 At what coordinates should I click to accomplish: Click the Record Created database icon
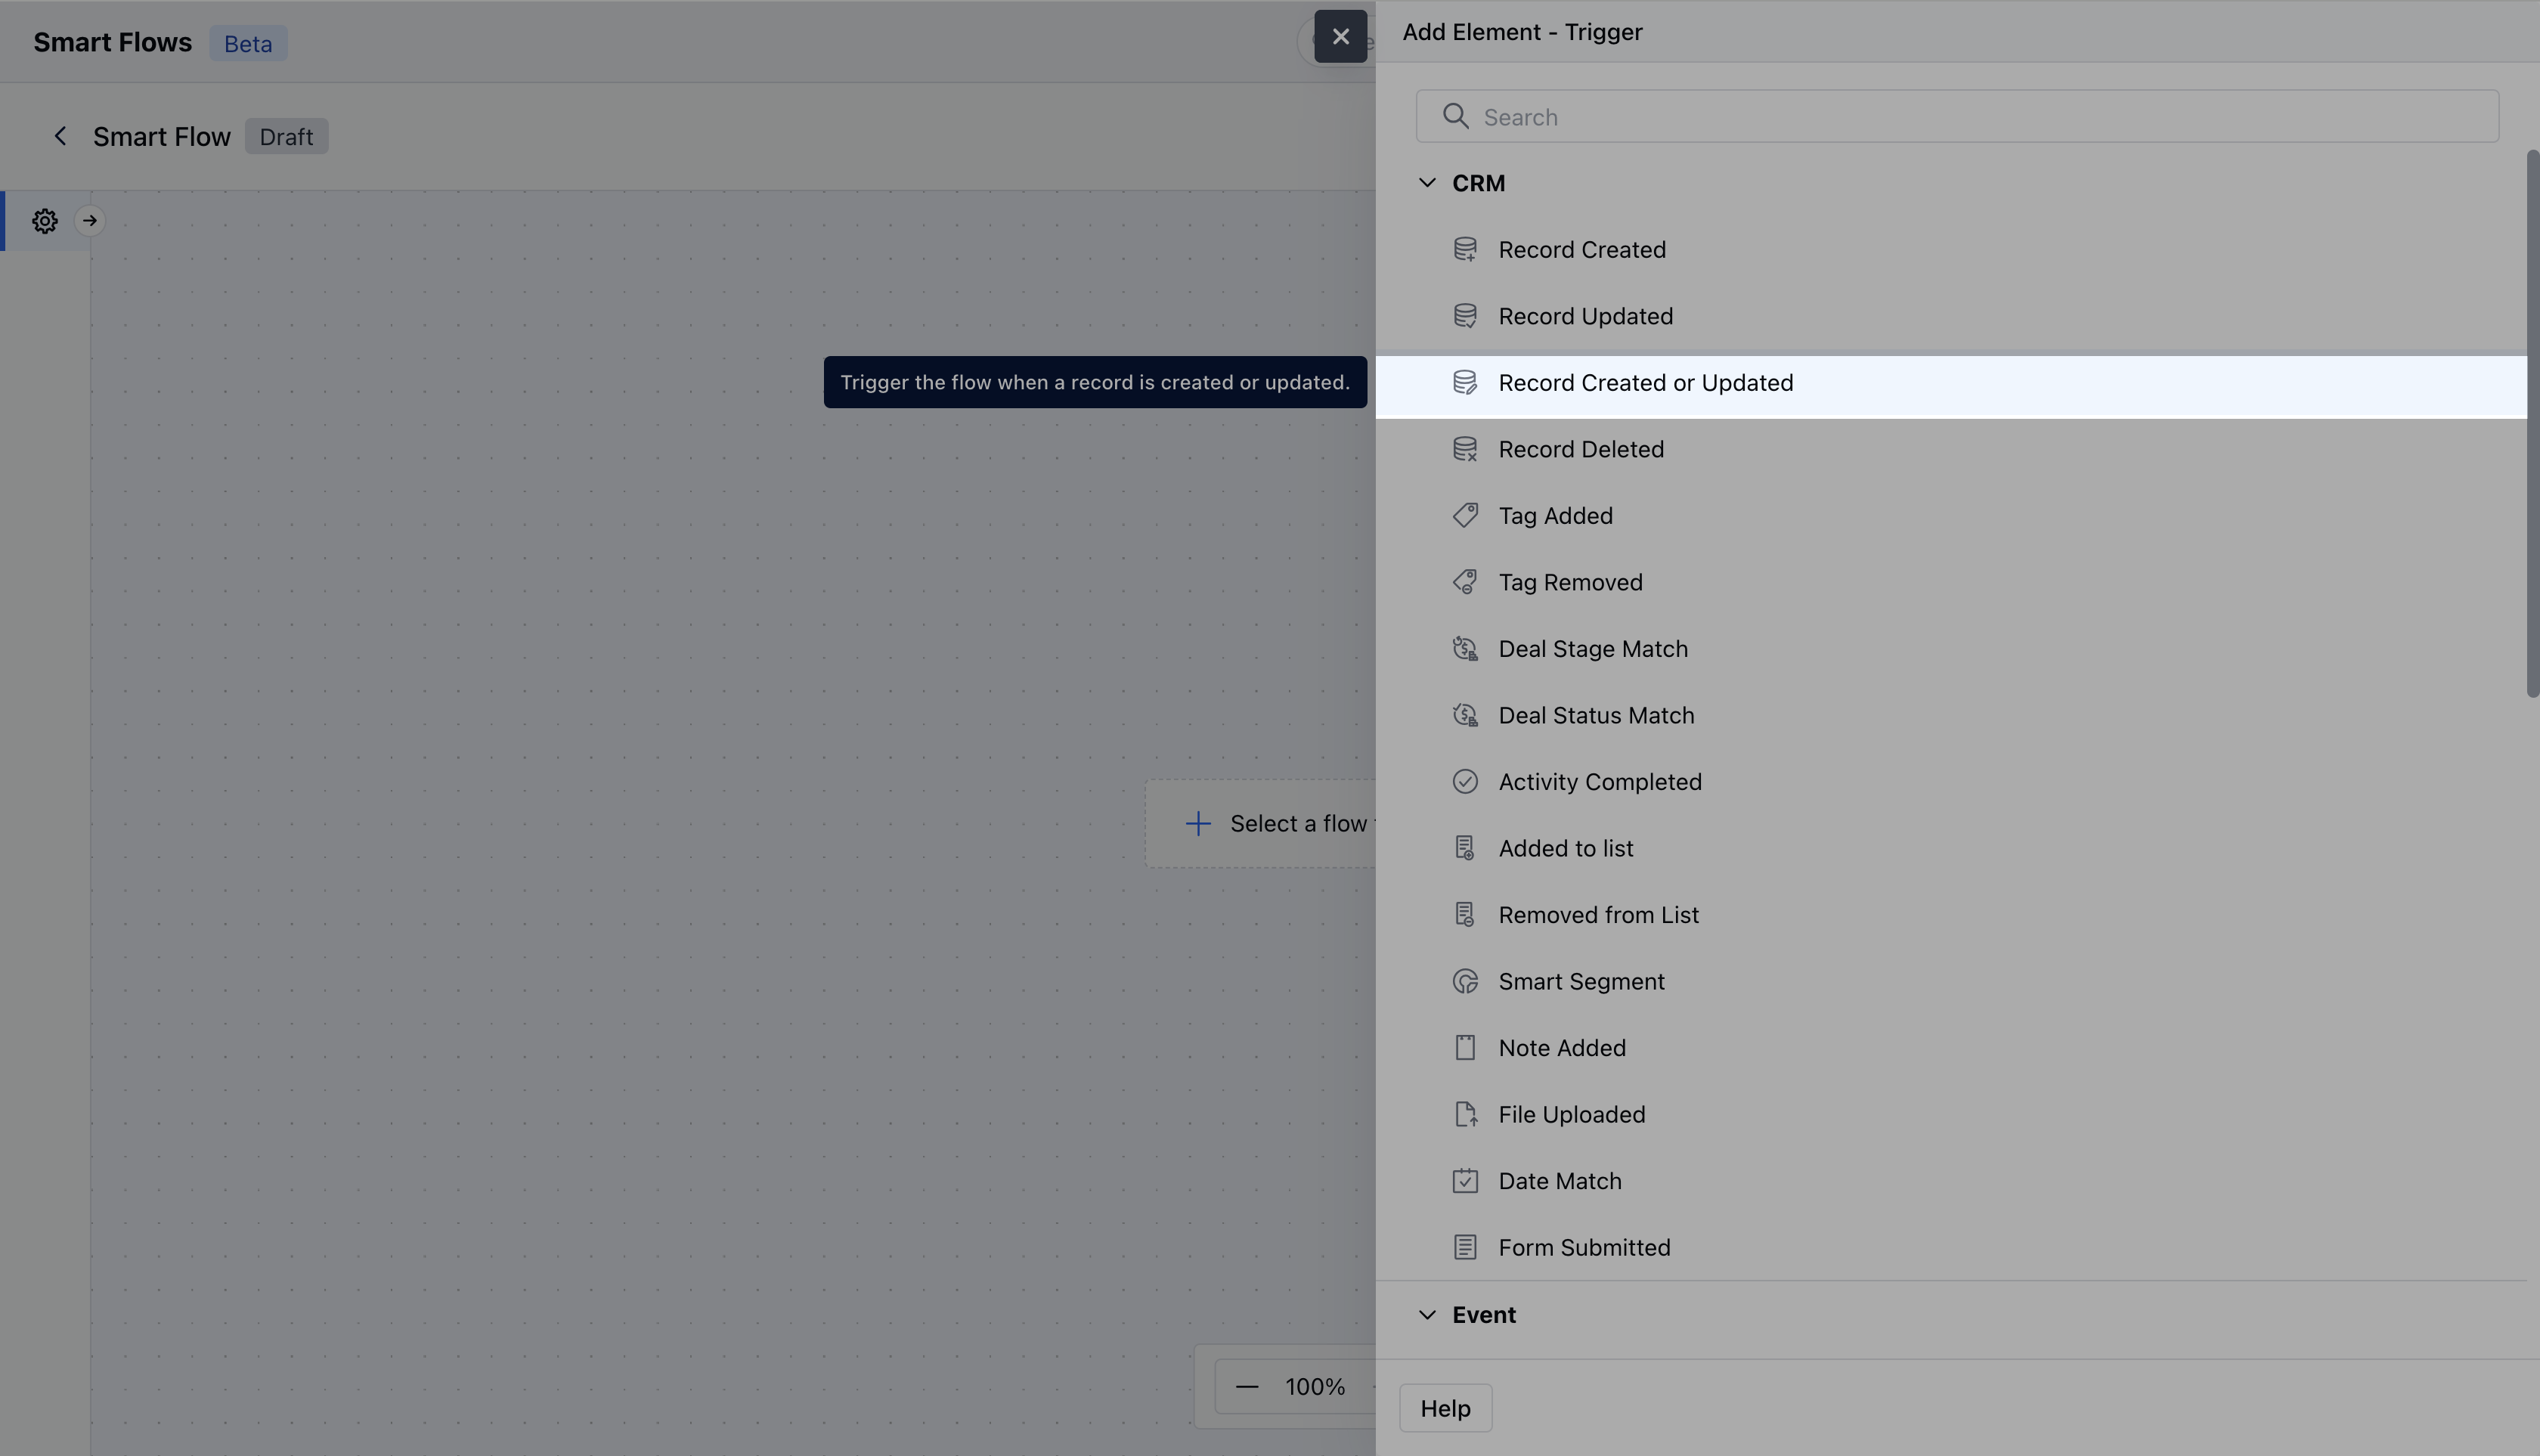1464,250
